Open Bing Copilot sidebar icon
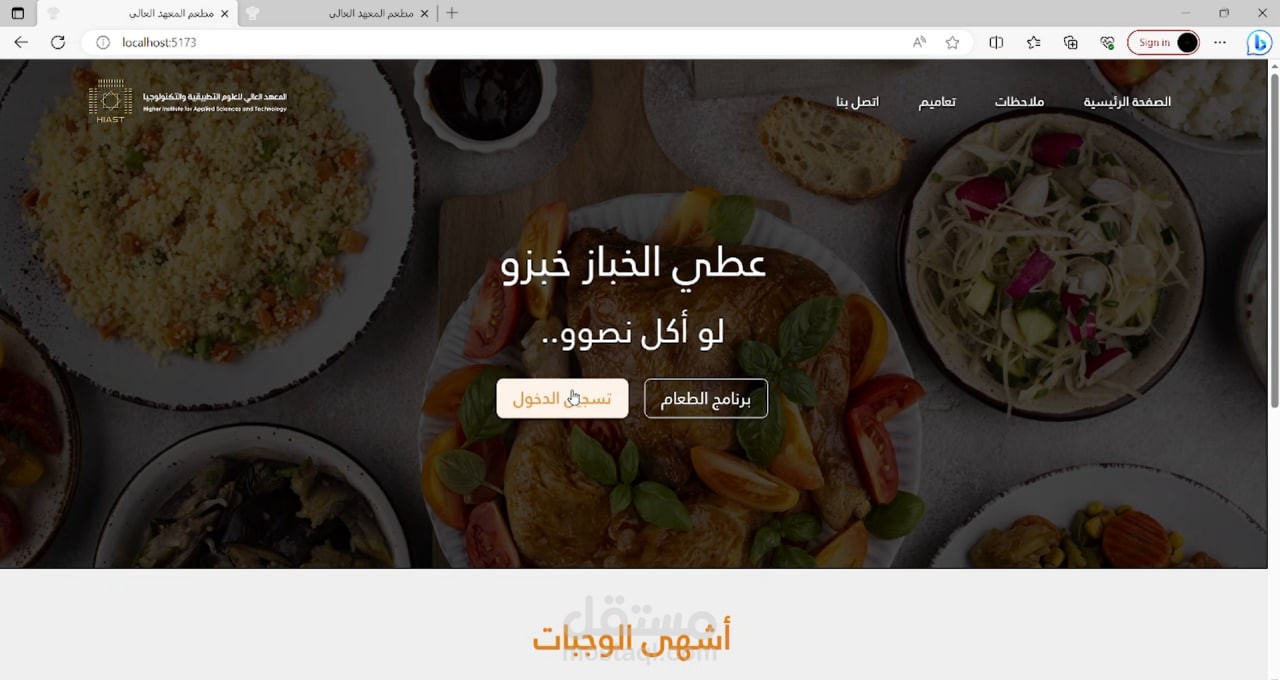 pyautogui.click(x=1258, y=43)
